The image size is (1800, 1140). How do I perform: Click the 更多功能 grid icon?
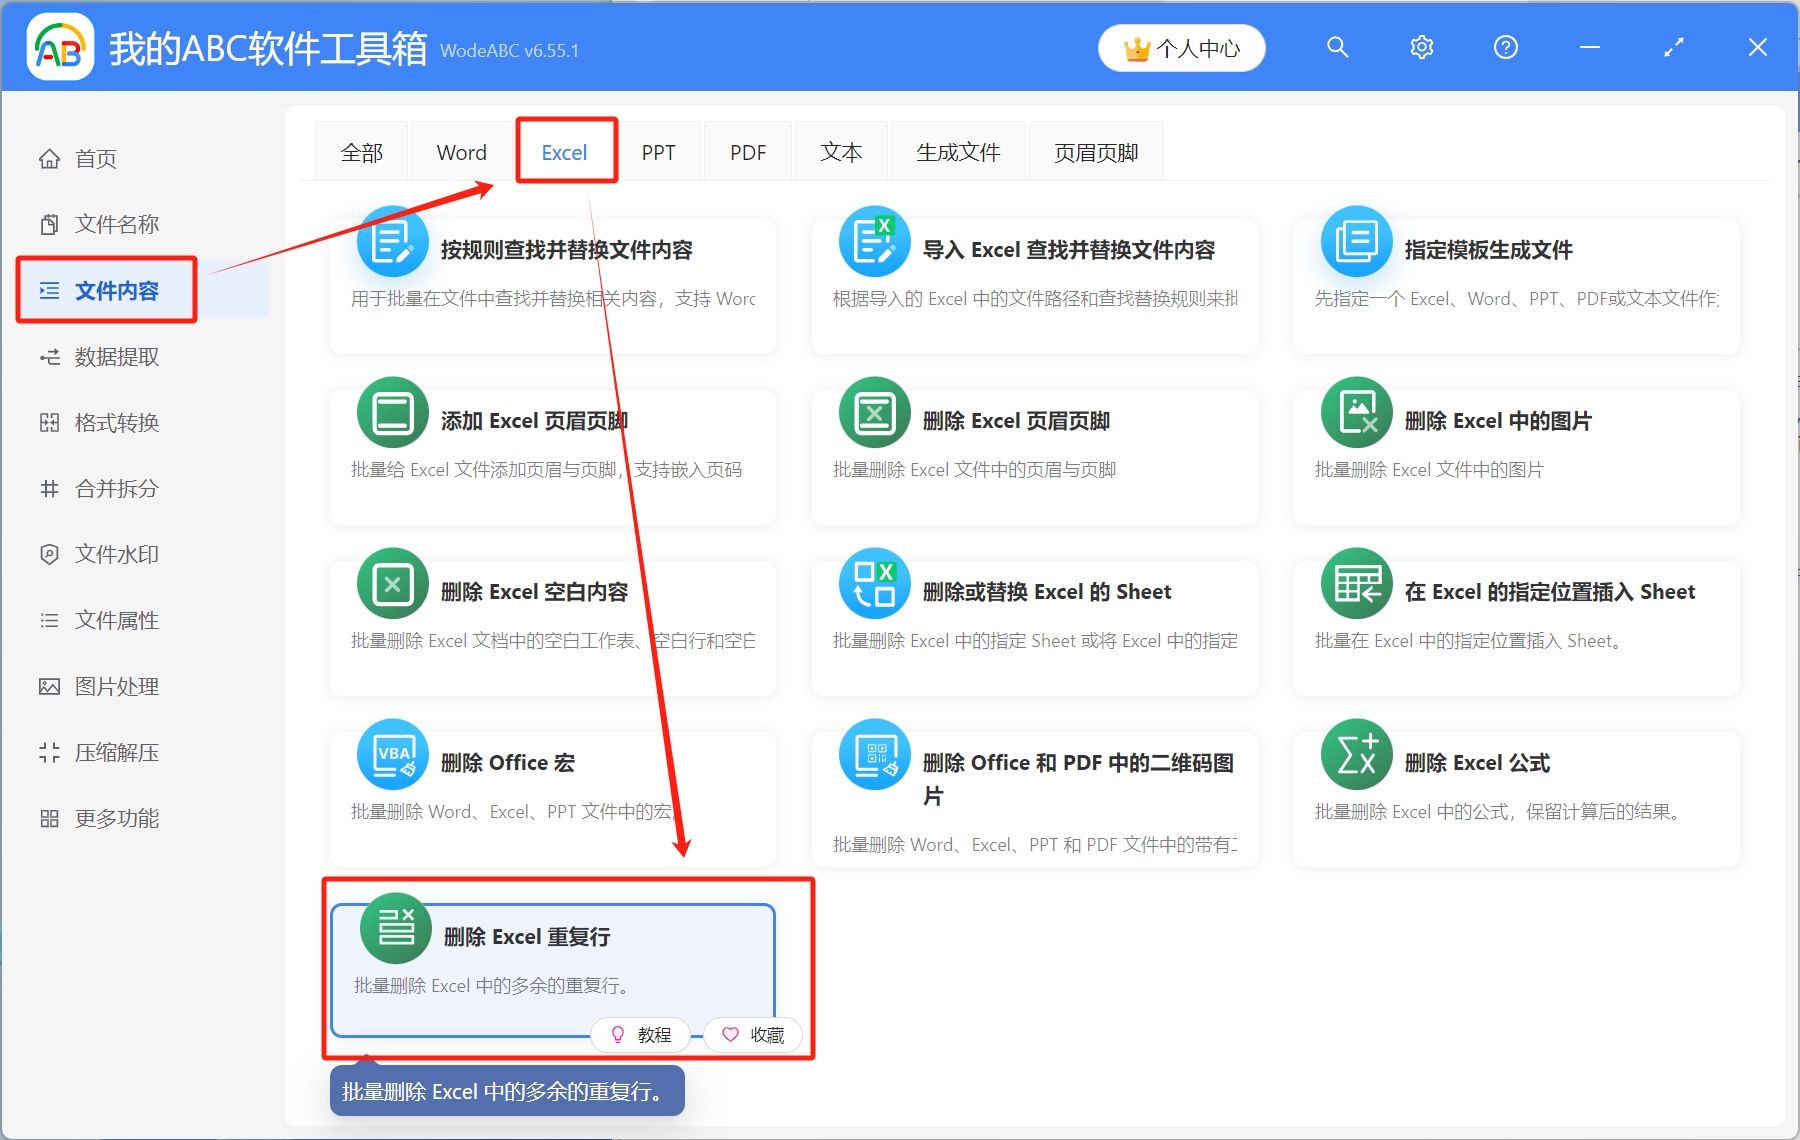click(x=49, y=819)
